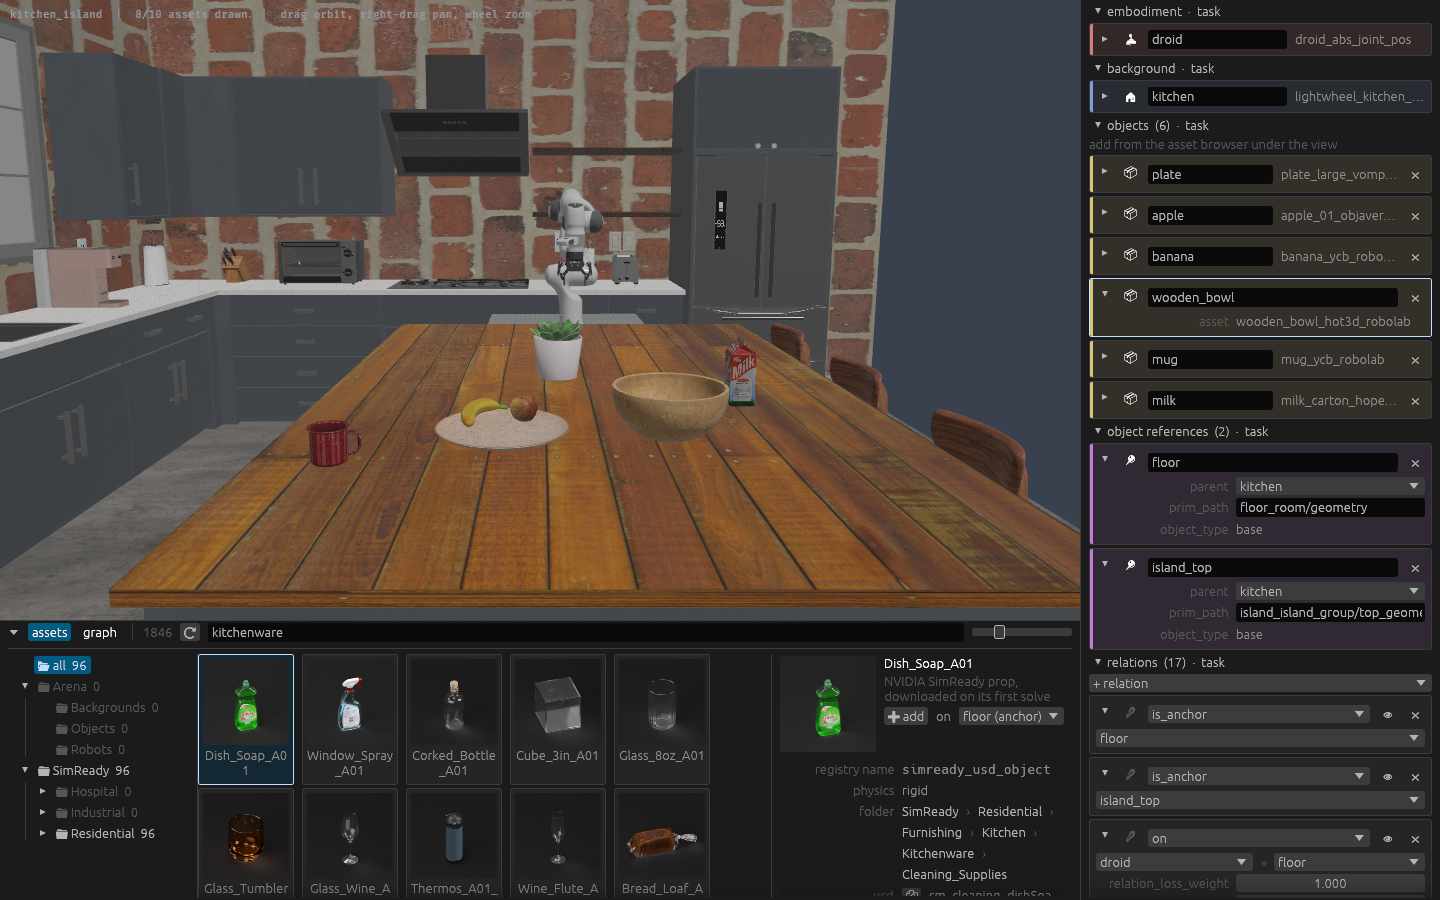Toggle visibility of is_anchor floor relation
The height and width of the screenshot is (900, 1440).
[1388, 715]
